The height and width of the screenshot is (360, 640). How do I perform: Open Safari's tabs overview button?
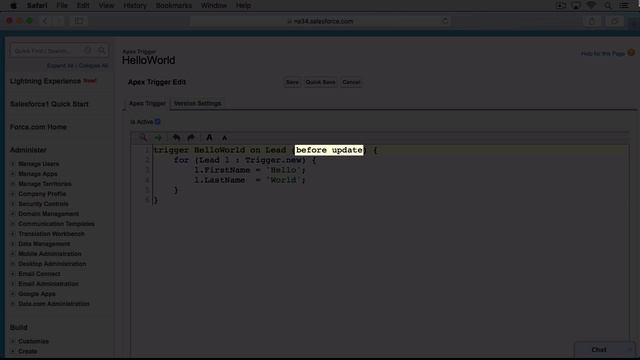pyautogui.click(x=614, y=21)
